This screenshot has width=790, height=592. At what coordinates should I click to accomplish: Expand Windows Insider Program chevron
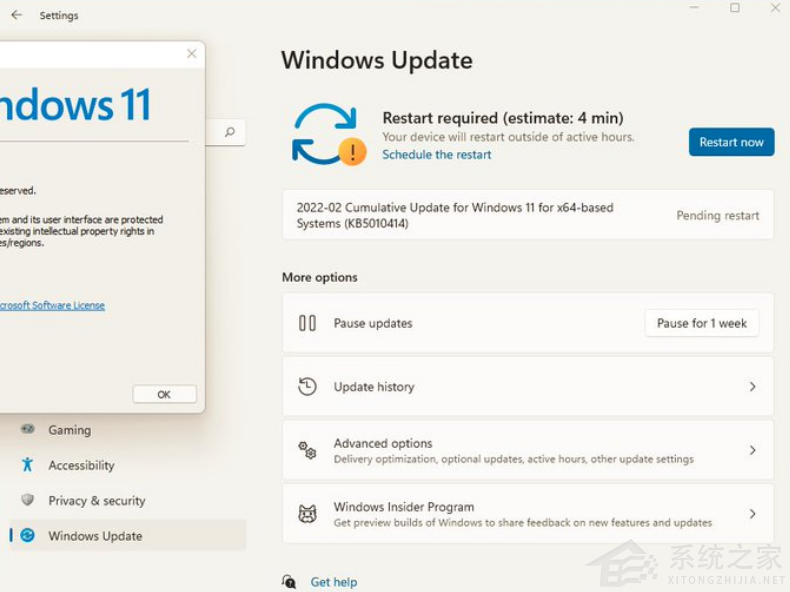[x=752, y=514]
